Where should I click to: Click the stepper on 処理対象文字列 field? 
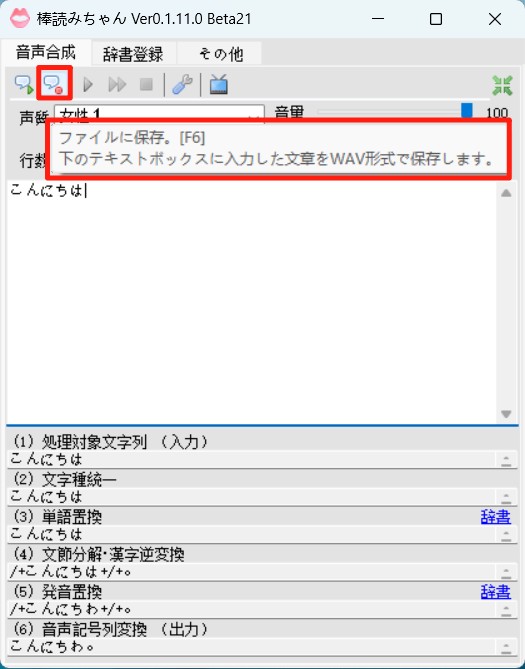coord(506,460)
